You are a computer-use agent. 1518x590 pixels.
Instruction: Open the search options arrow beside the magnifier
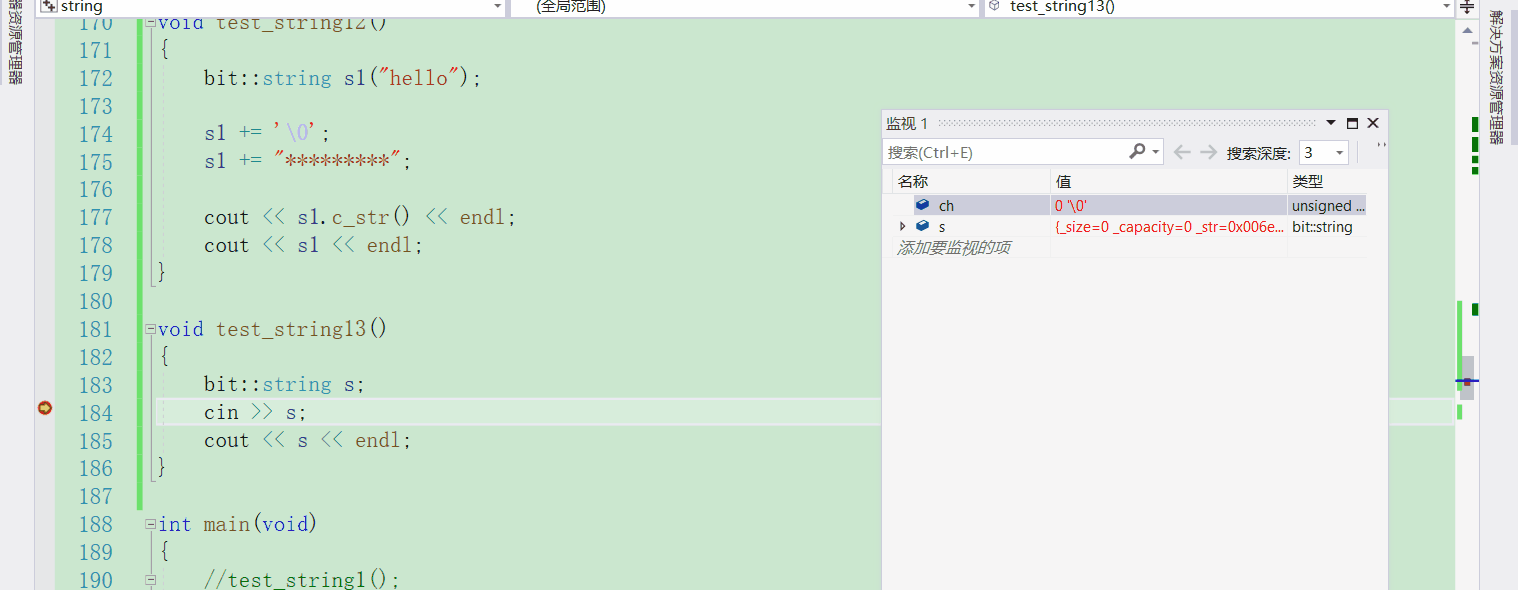1156,152
